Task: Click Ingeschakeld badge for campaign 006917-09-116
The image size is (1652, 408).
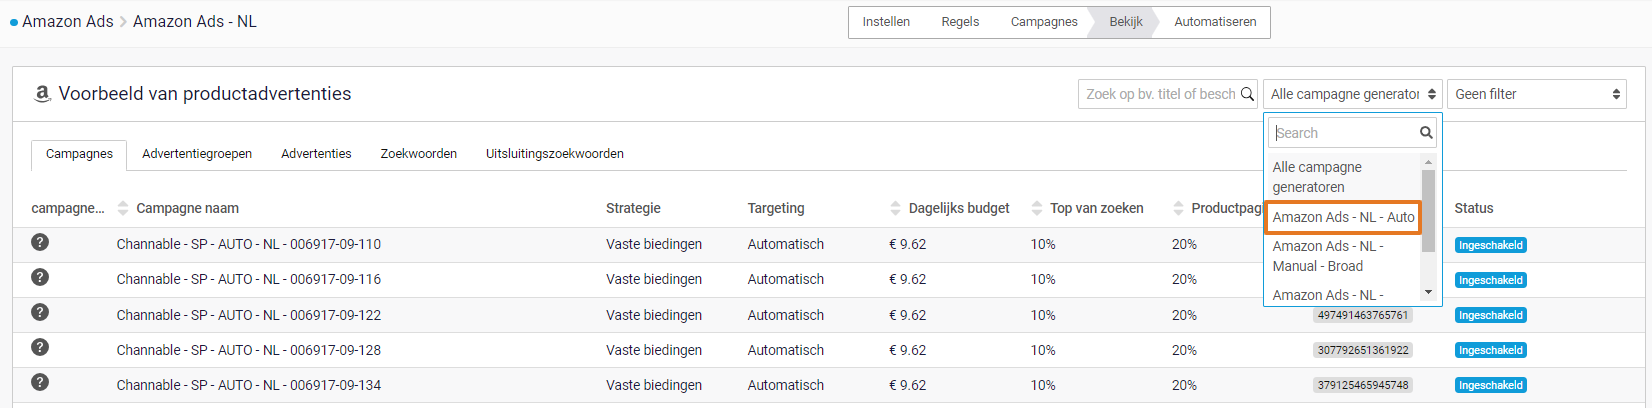Action: 1490,280
